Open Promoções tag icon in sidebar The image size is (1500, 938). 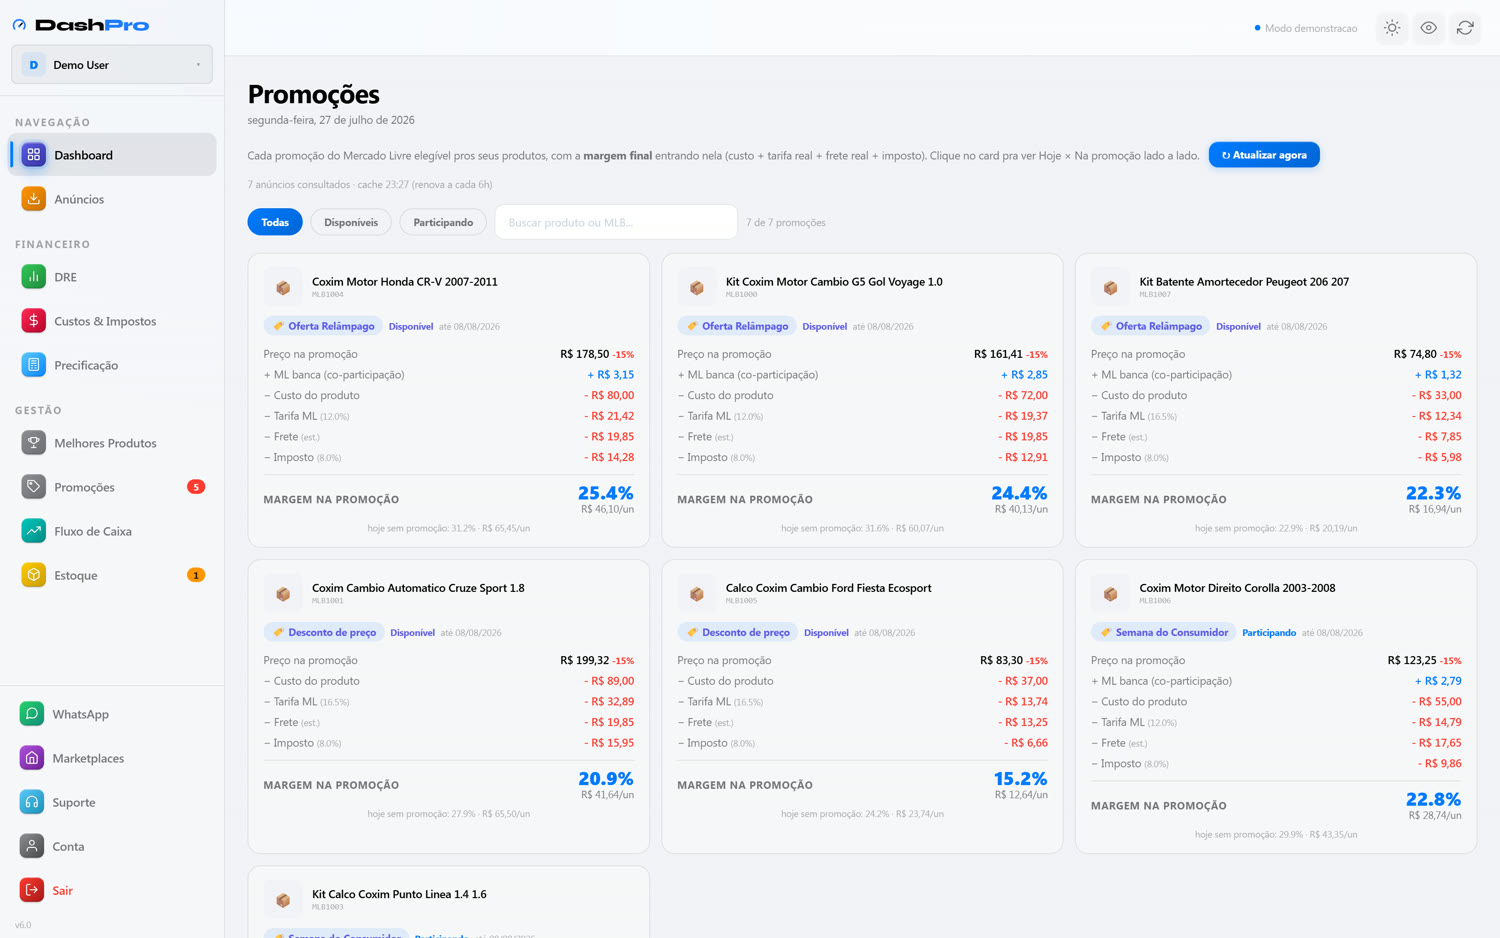click(33, 487)
